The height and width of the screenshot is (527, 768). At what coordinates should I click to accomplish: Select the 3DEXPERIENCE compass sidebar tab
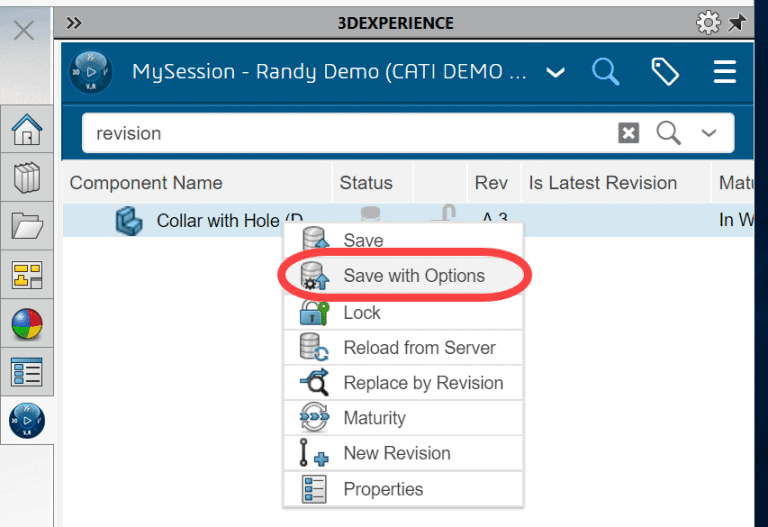(x=27, y=421)
